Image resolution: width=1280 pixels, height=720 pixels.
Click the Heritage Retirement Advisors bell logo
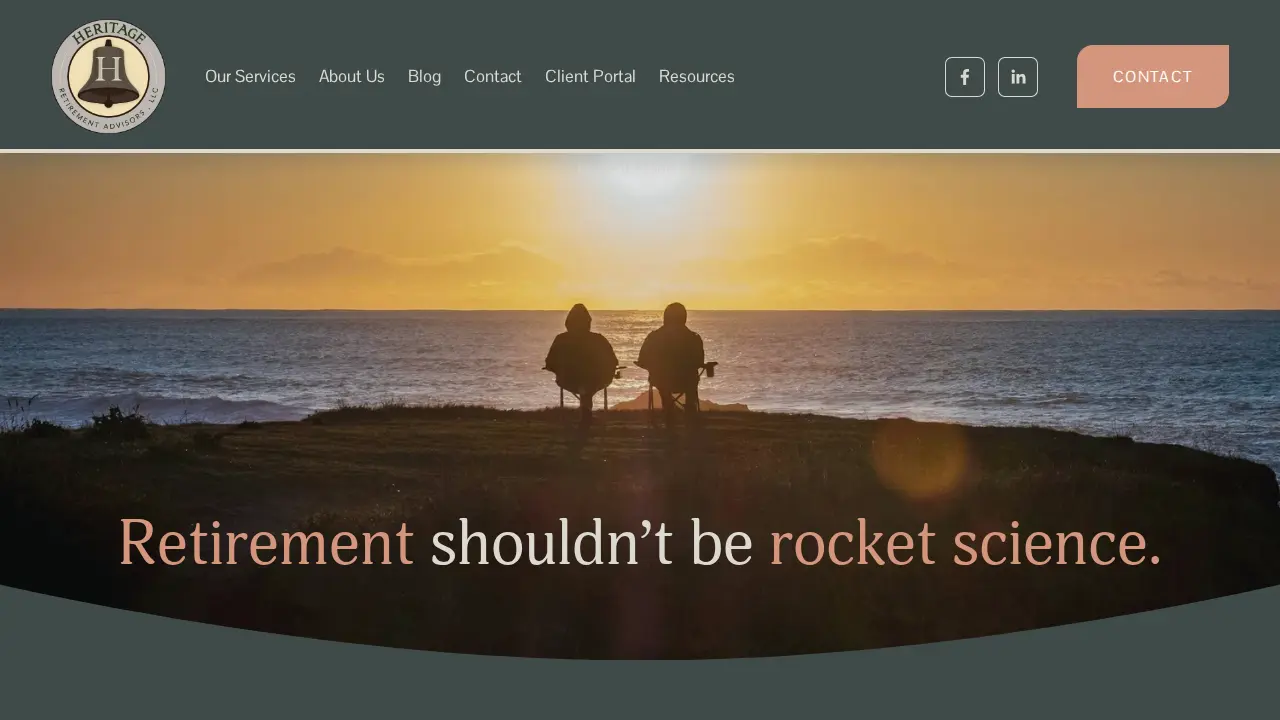click(108, 76)
